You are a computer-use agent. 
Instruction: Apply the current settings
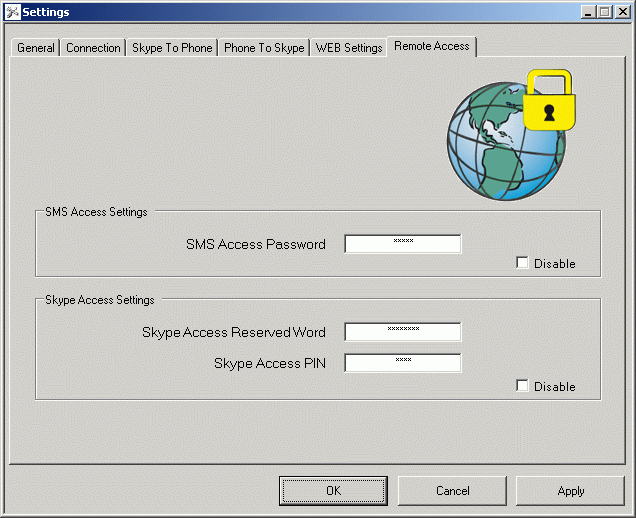click(x=570, y=491)
